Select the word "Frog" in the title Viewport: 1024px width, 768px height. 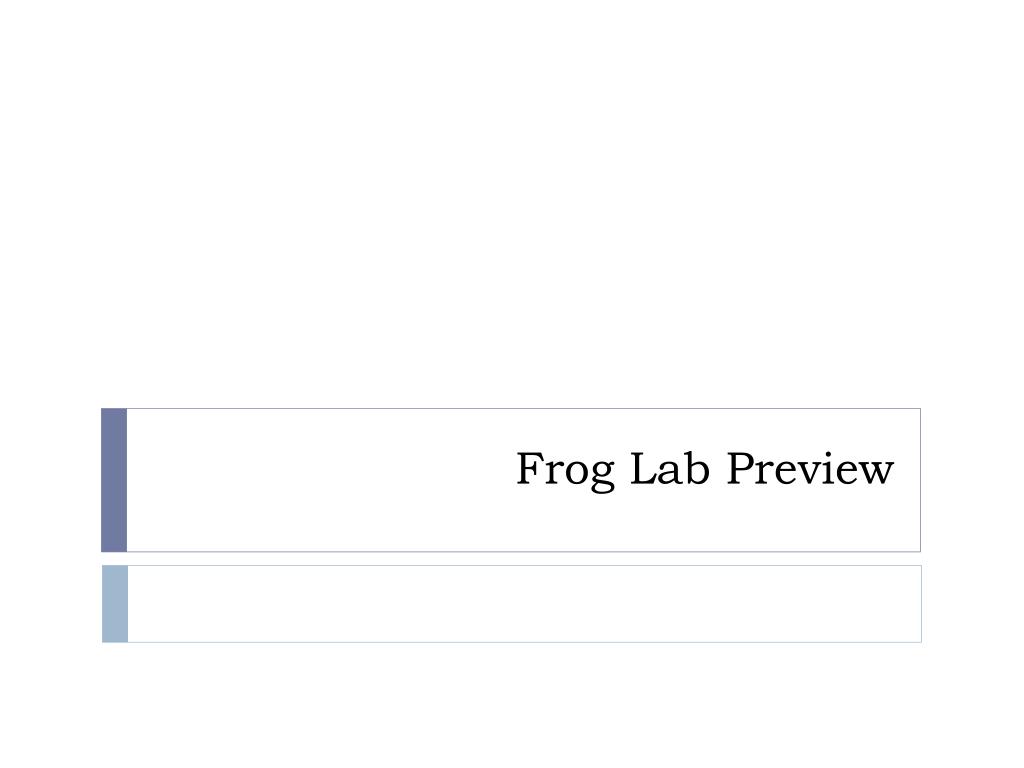(x=566, y=471)
